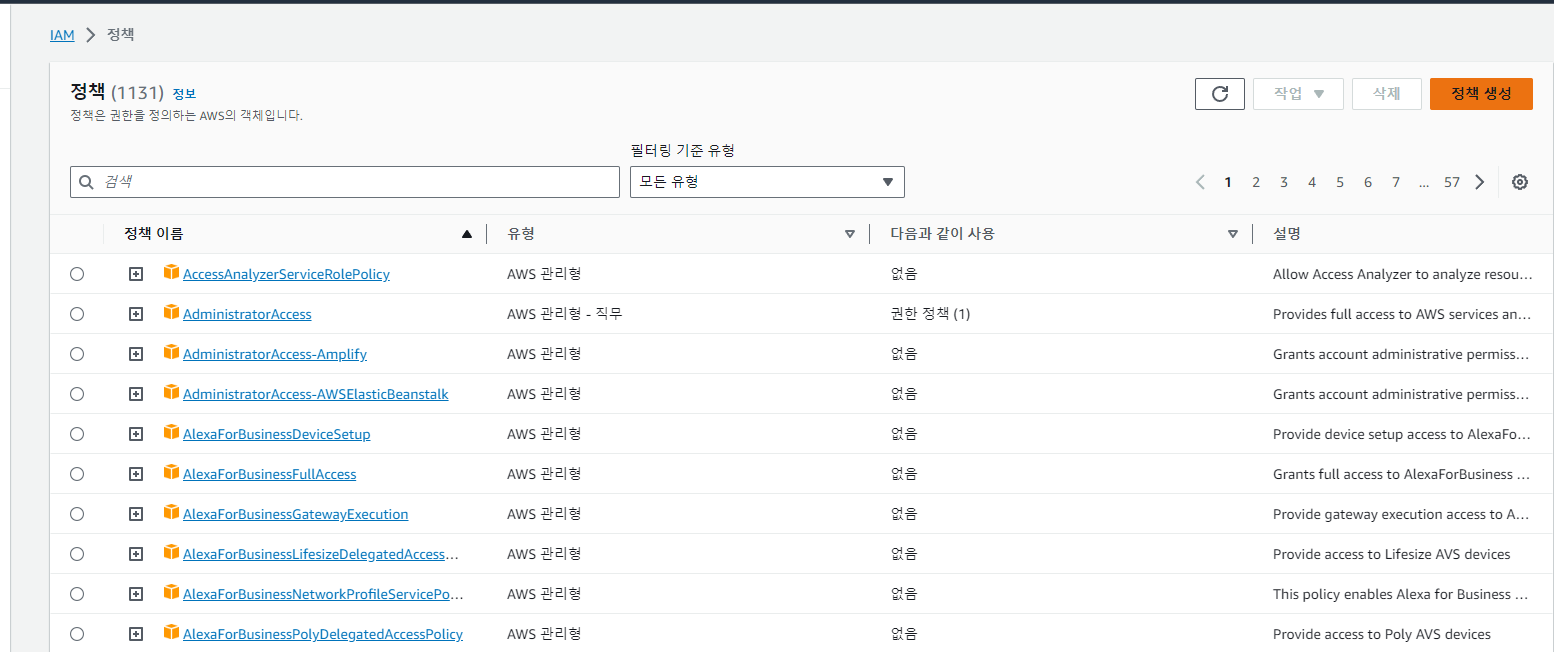Screen dimensions: 1554x652
Task: Expand the AlexaForBusinessFullAccess row details
Action: (136, 474)
